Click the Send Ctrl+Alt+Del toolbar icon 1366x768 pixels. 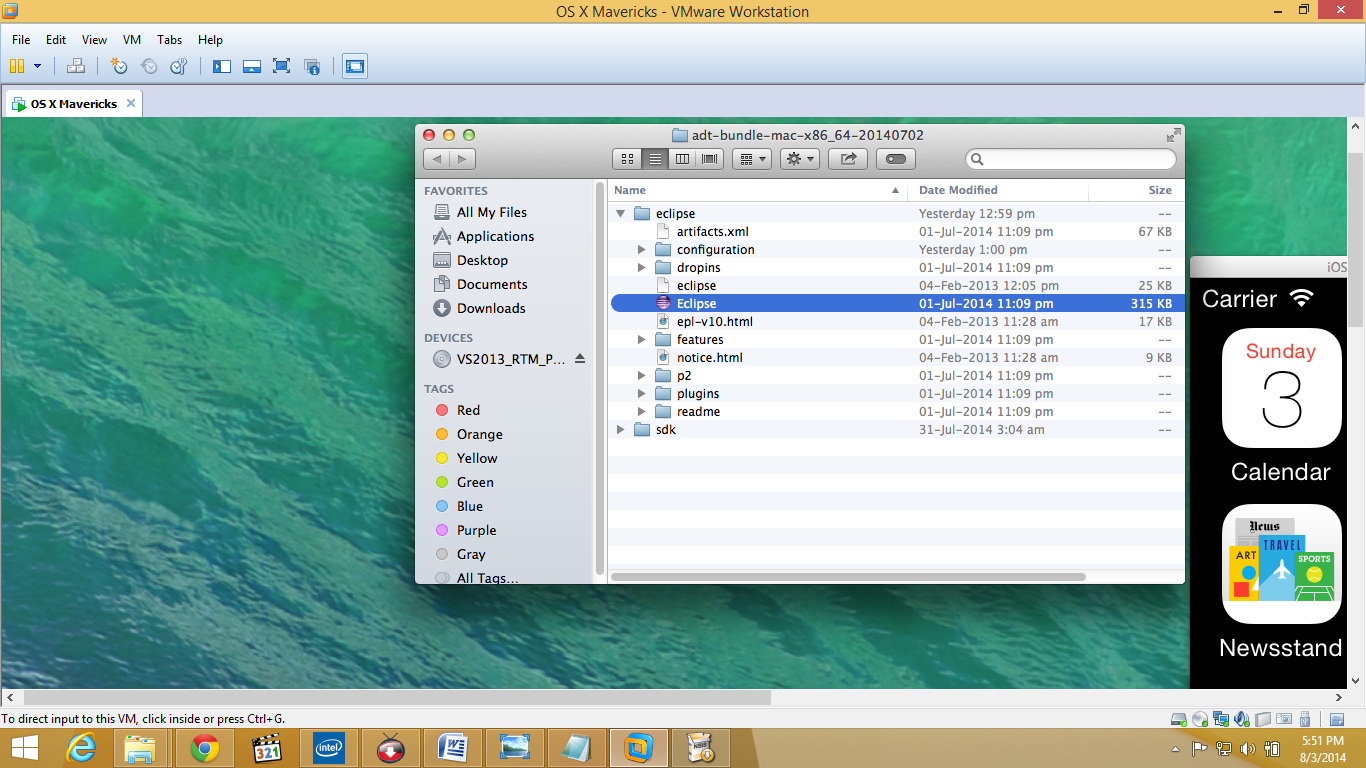click(75, 66)
